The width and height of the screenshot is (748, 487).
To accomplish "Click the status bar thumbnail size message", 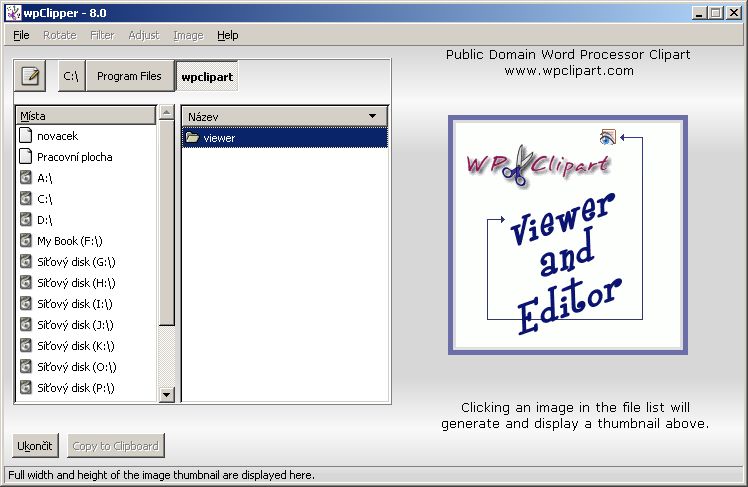I will pyautogui.click(x=161, y=475).
